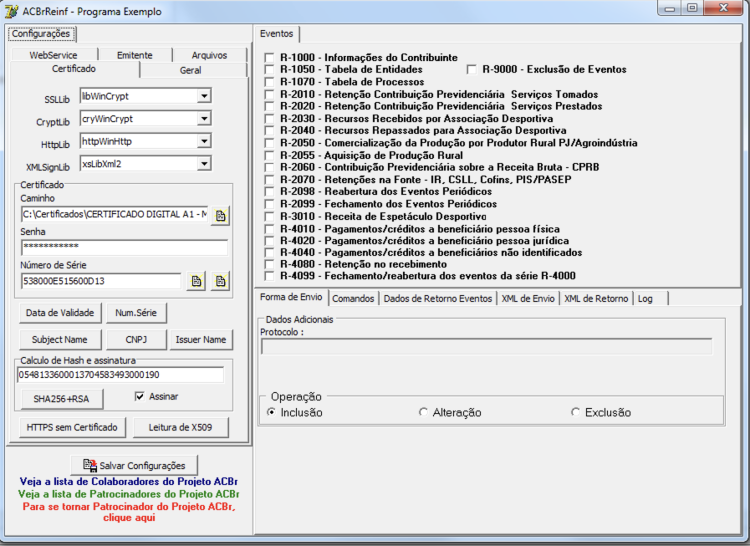This screenshot has height=546, width=750.
Task: Browse for certificate file path icon
Action: click(220, 216)
